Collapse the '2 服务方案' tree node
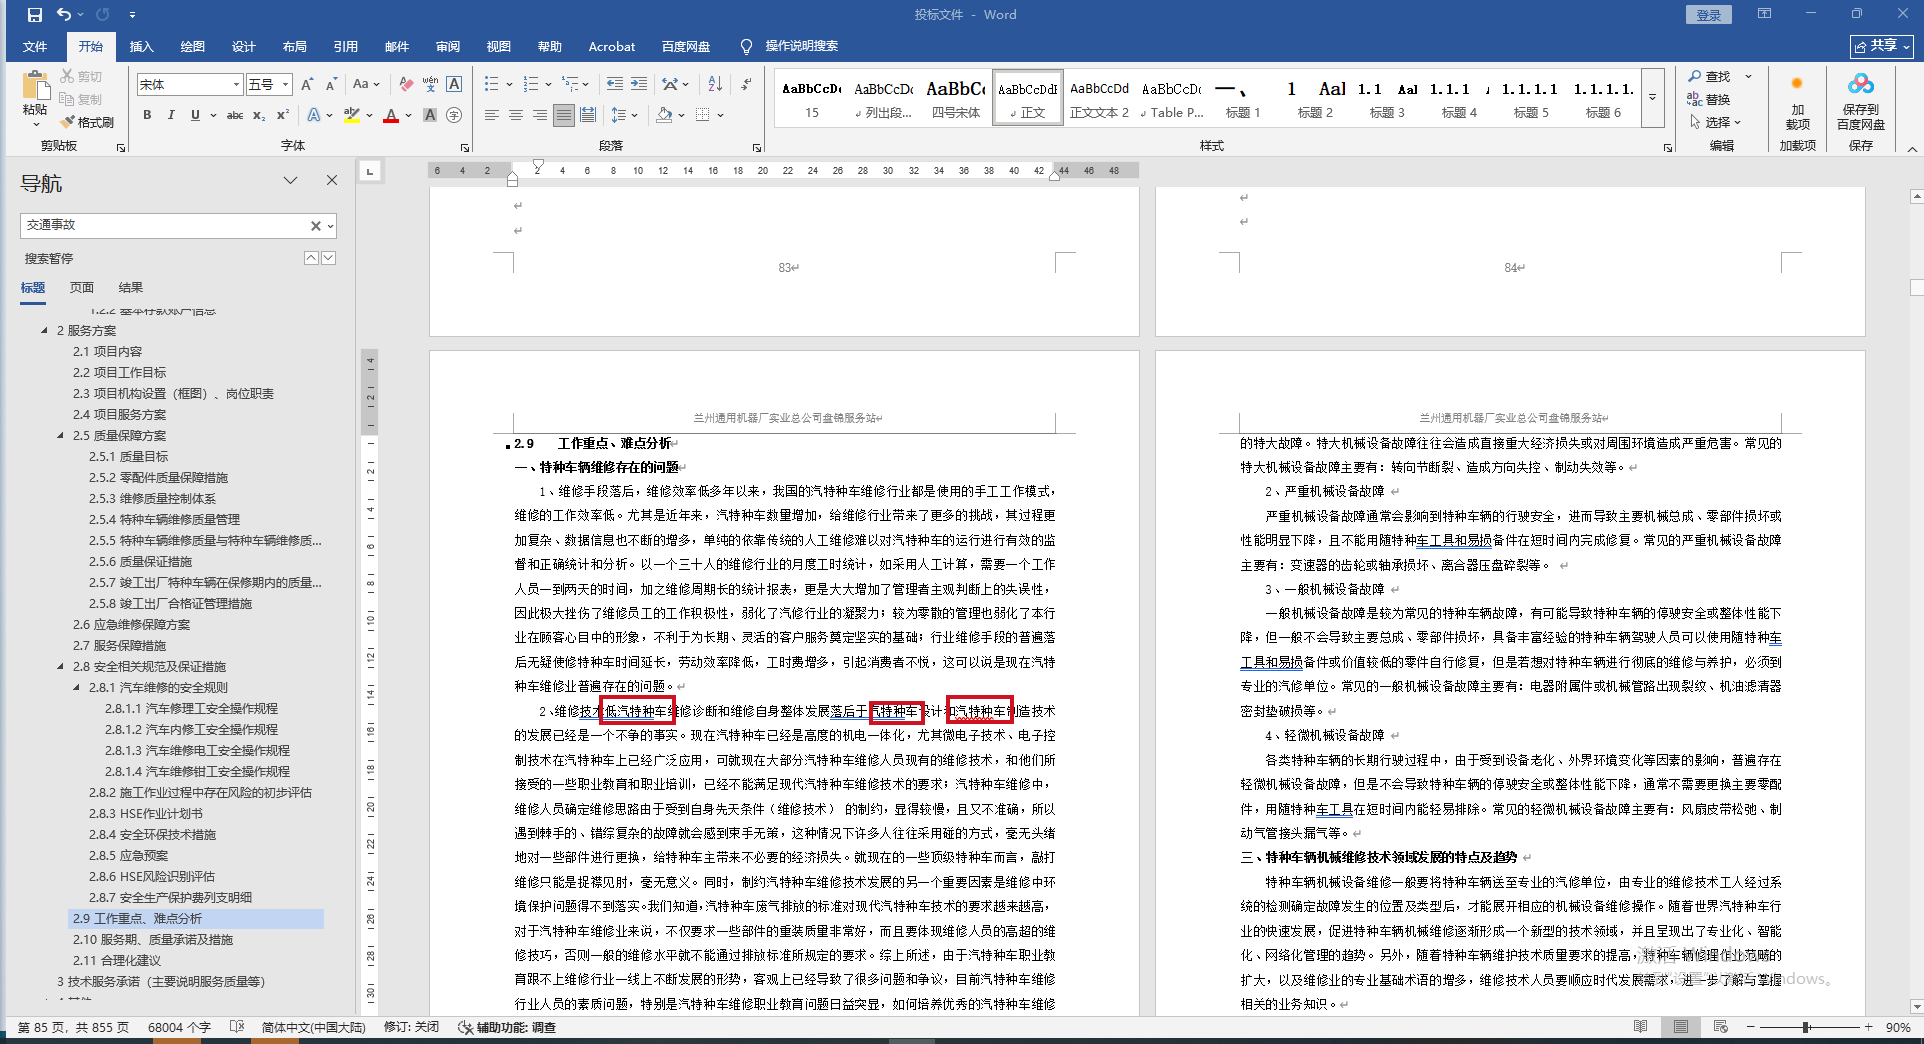This screenshot has width=1924, height=1044. [44, 330]
